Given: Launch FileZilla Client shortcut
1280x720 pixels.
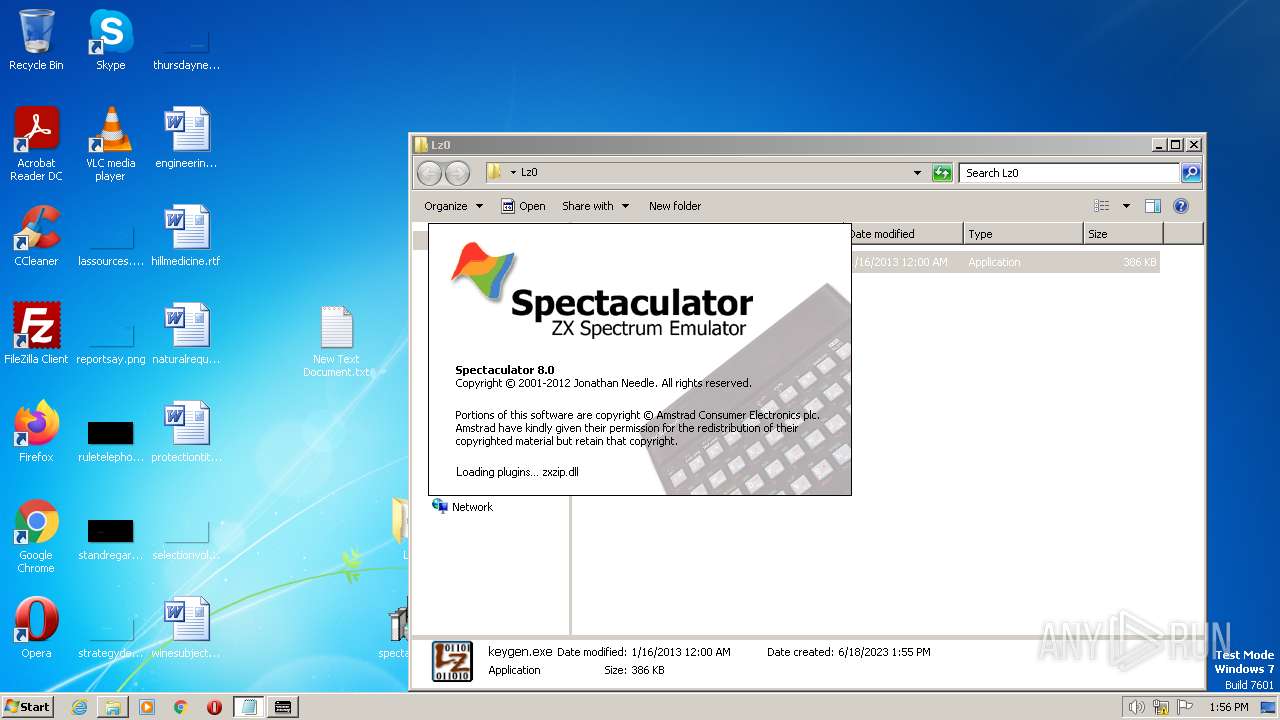Looking at the screenshot, I should pos(36,334).
